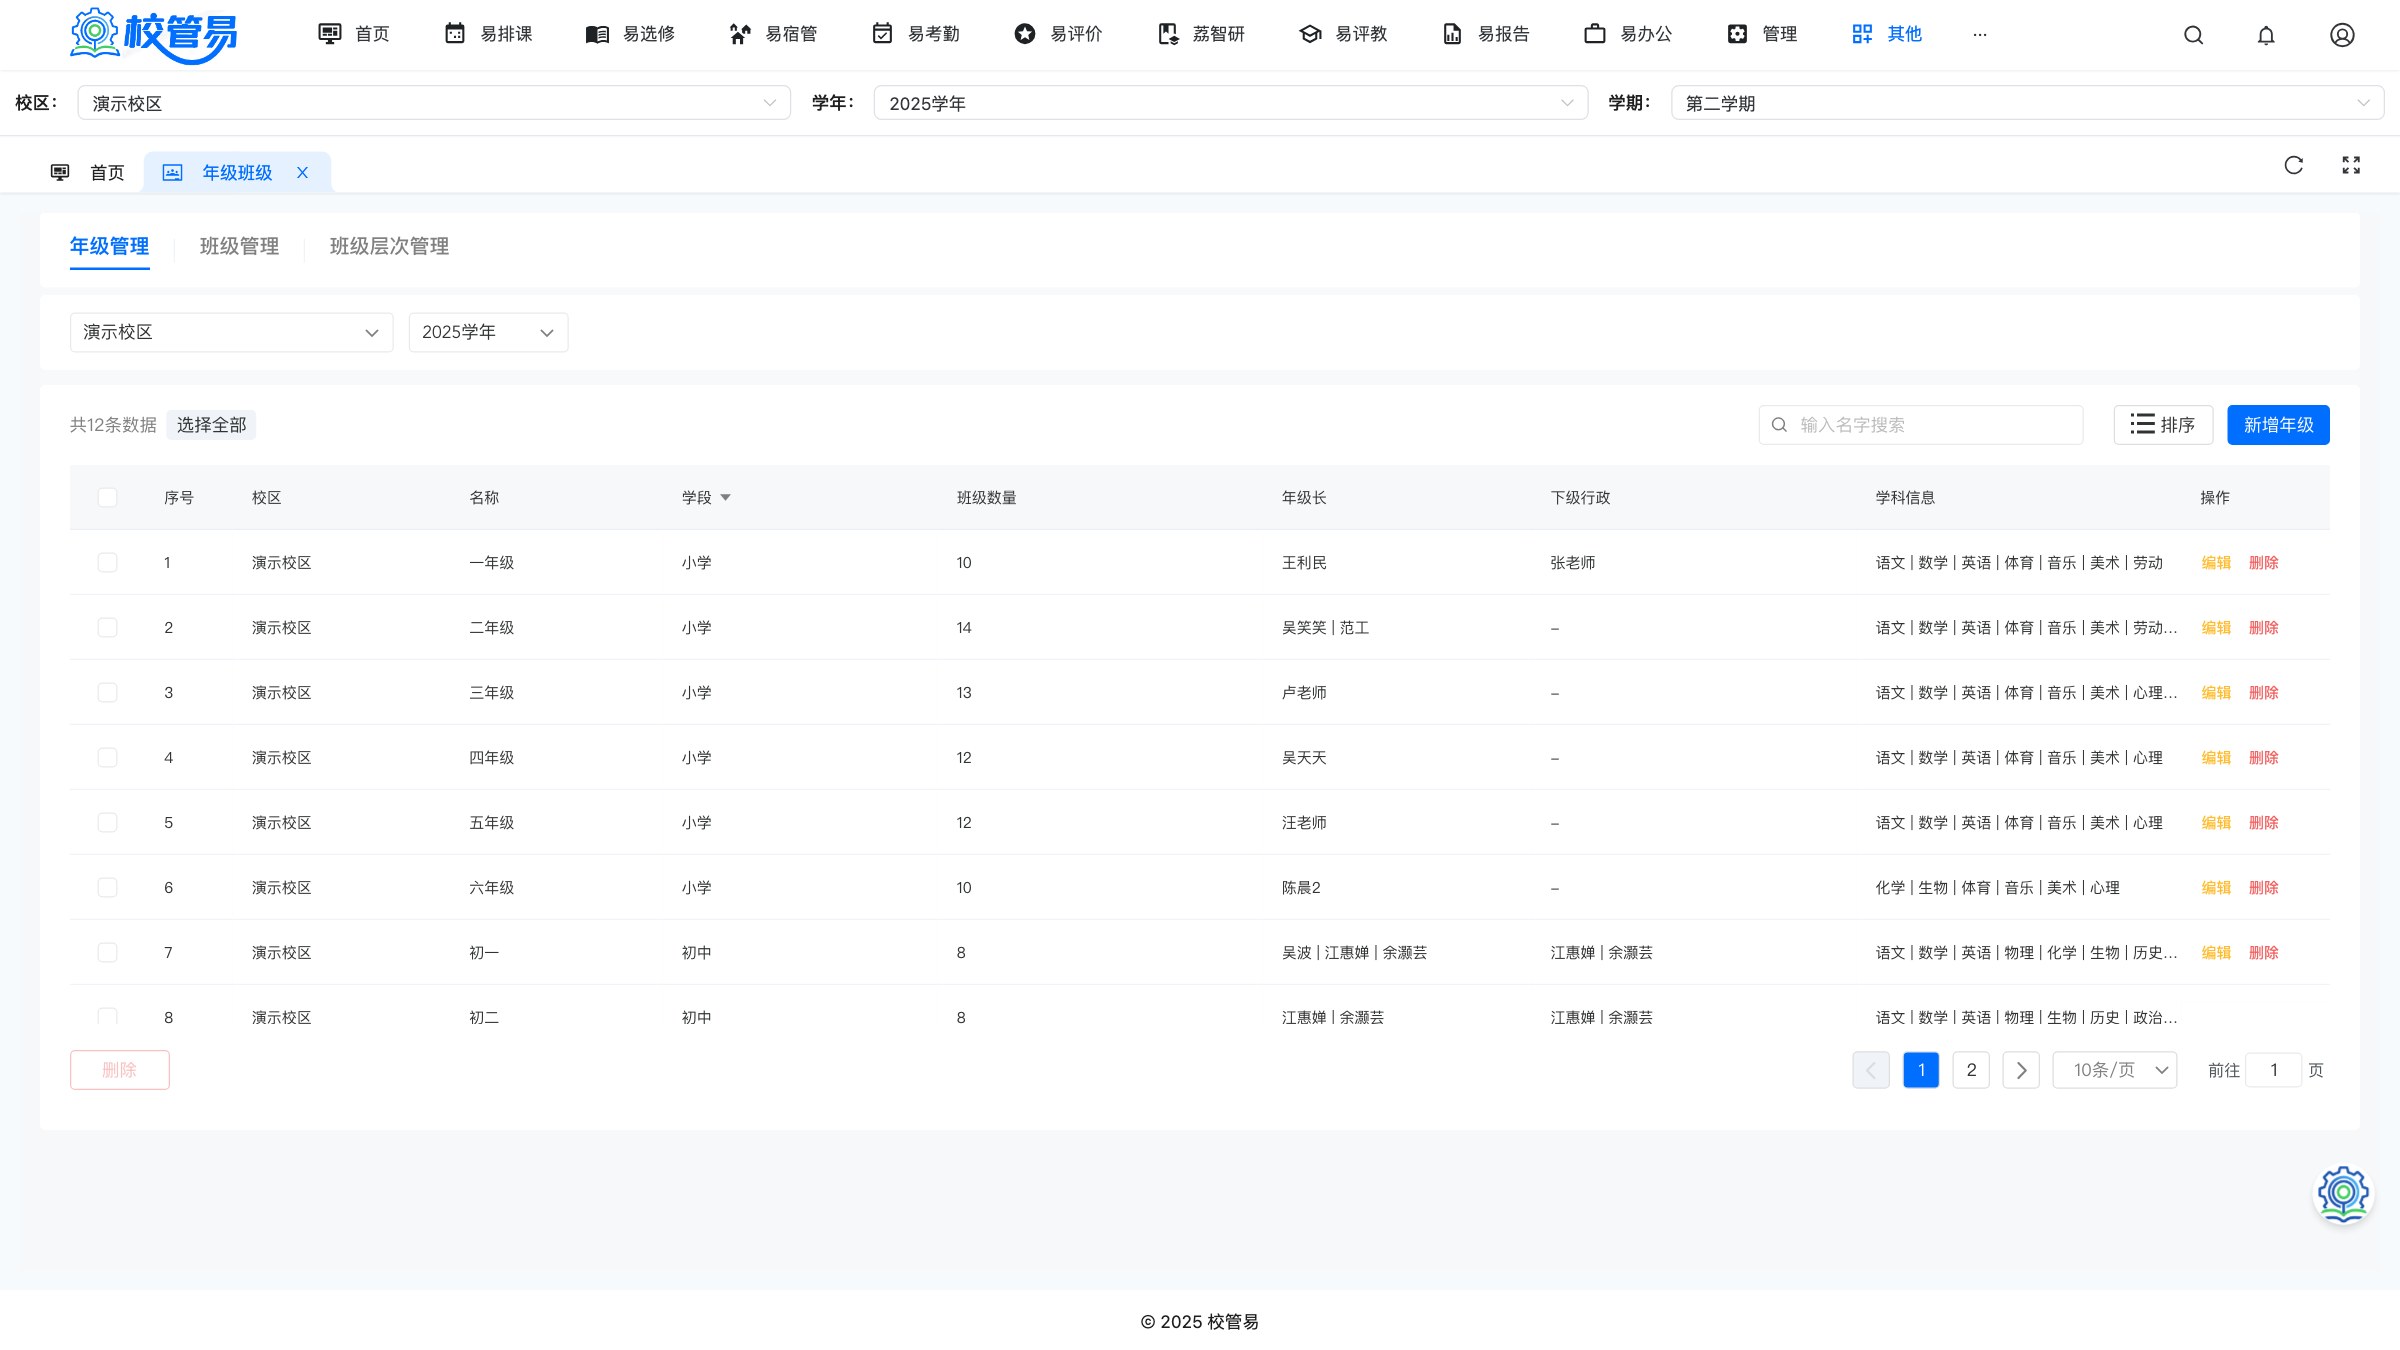
Task: Open the top 学年 dropdown
Action: 1231,103
